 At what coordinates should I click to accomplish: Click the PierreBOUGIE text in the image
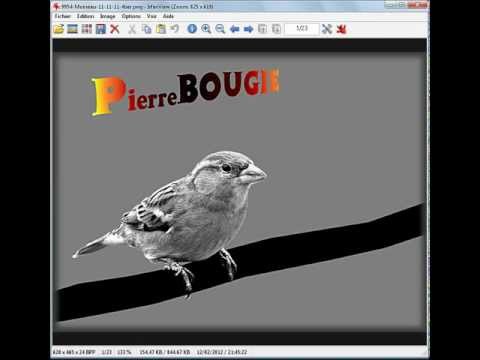(x=185, y=92)
